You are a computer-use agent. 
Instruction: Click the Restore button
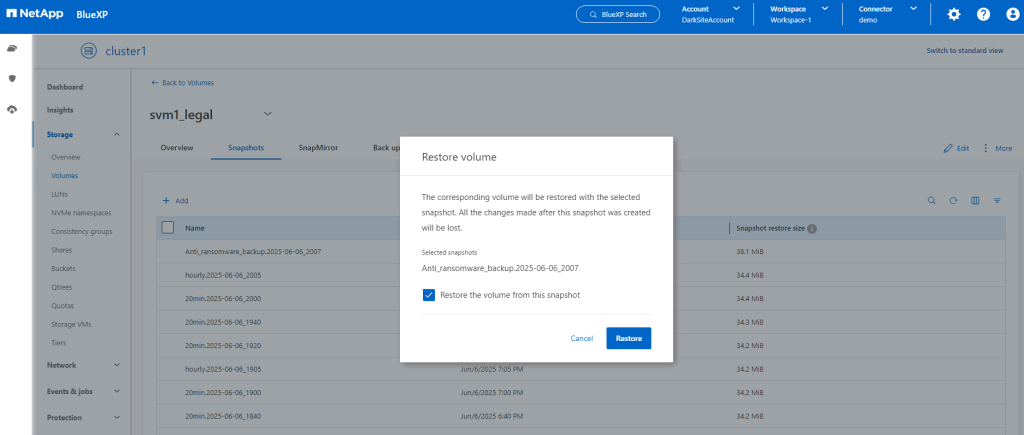(x=628, y=338)
